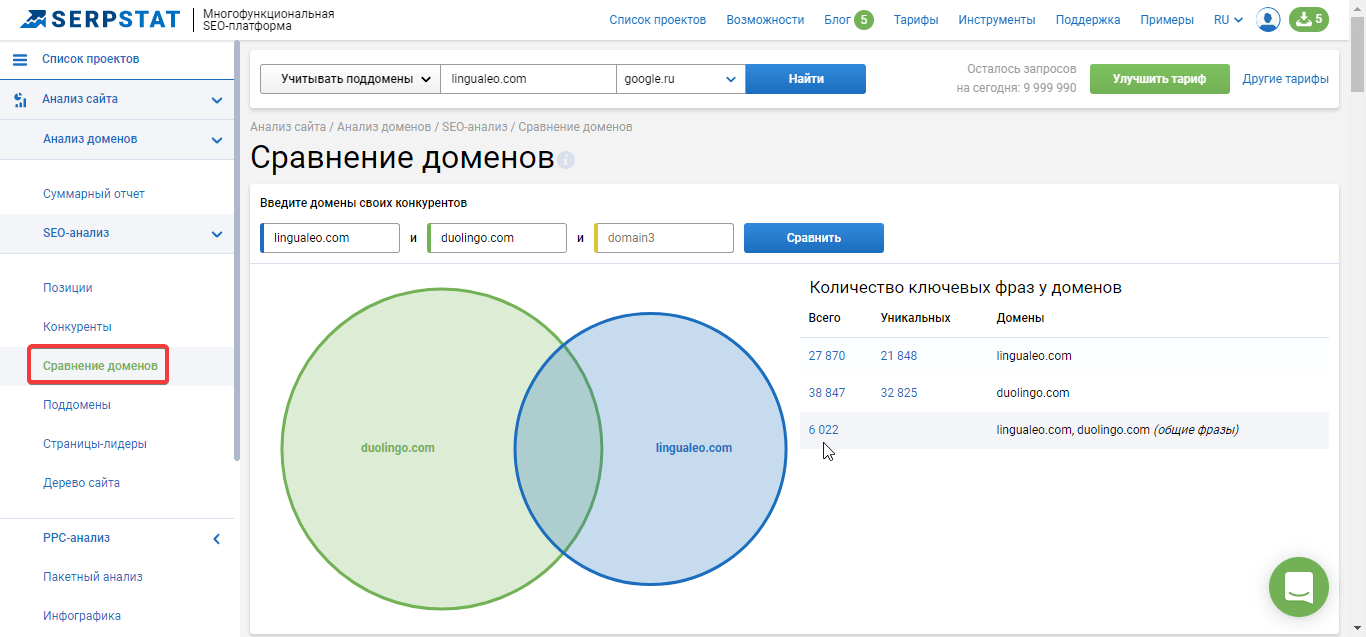
Task: Open lingualeo.com unique keywords 21 848
Action: point(899,356)
